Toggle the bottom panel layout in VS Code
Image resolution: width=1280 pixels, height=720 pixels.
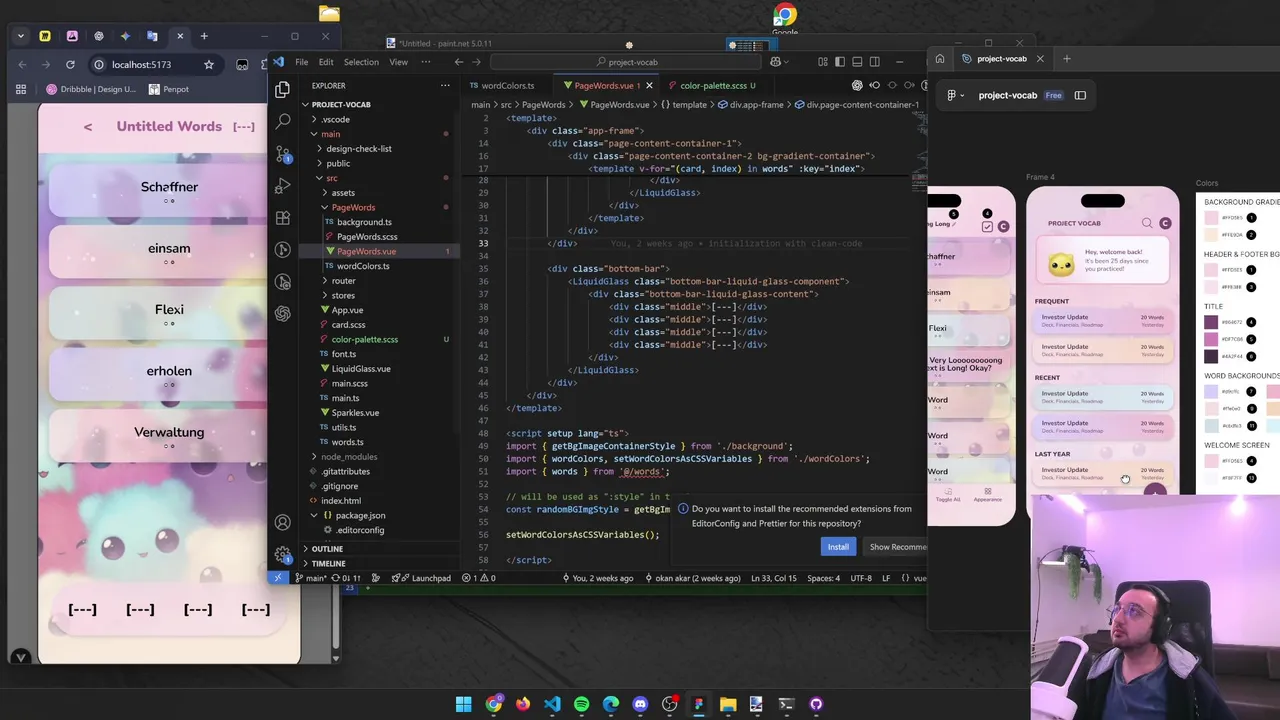click(x=857, y=62)
